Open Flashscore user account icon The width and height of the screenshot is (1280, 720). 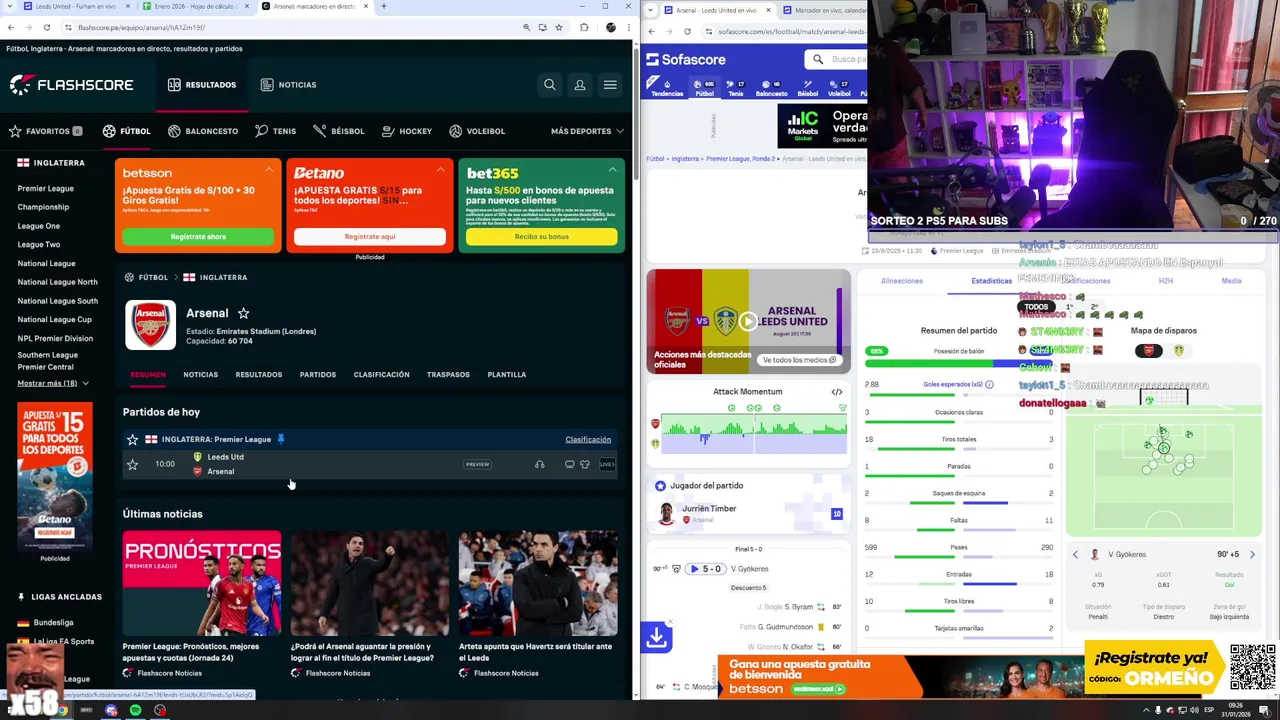tap(579, 85)
